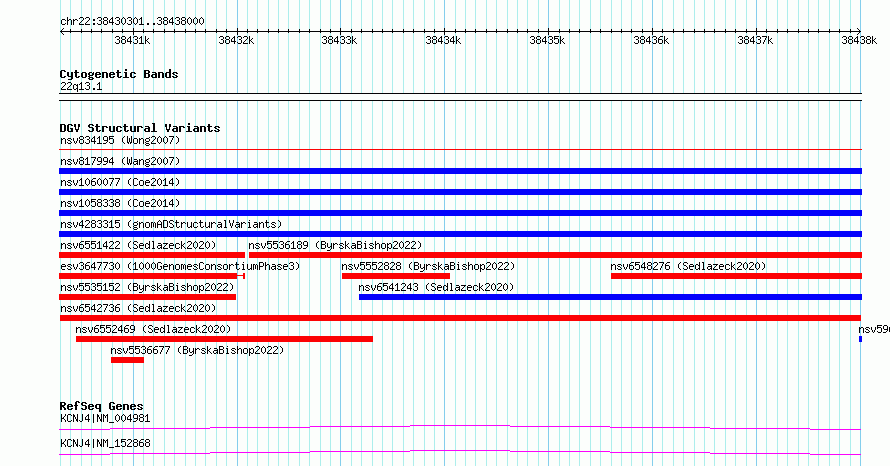The height and width of the screenshot is (466, 890).
Task: Select the nsv817994 (Wang2007) blue bar
Action: click(x=460, y=171)
